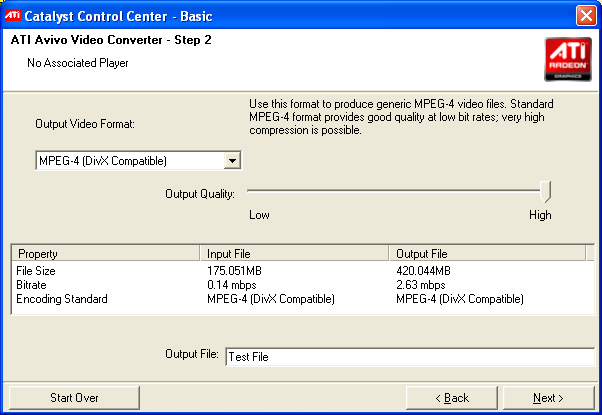The image size is (602, 415).
Task: Click the Input File column header
Action: pyautogui.click(x=294, y=254)
